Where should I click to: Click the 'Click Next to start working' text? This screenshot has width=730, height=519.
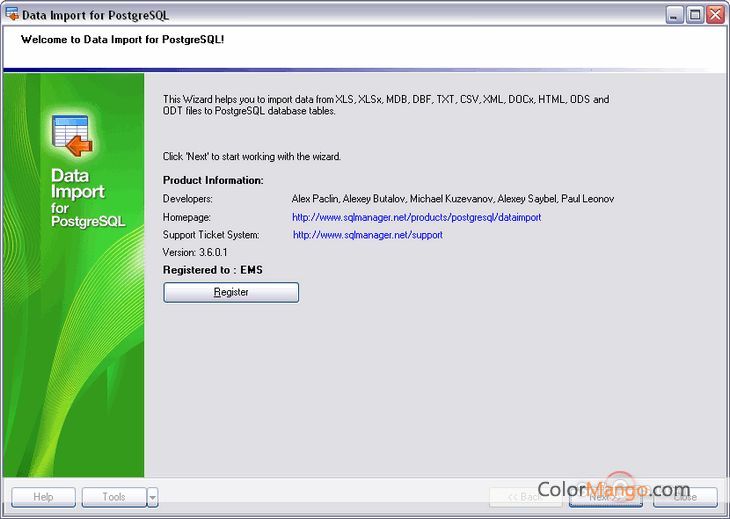tap(252, 157)
